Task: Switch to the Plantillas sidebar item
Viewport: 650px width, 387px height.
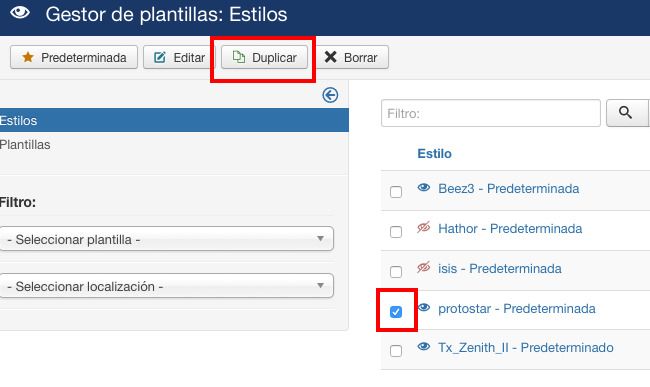Action: (25, 145)
